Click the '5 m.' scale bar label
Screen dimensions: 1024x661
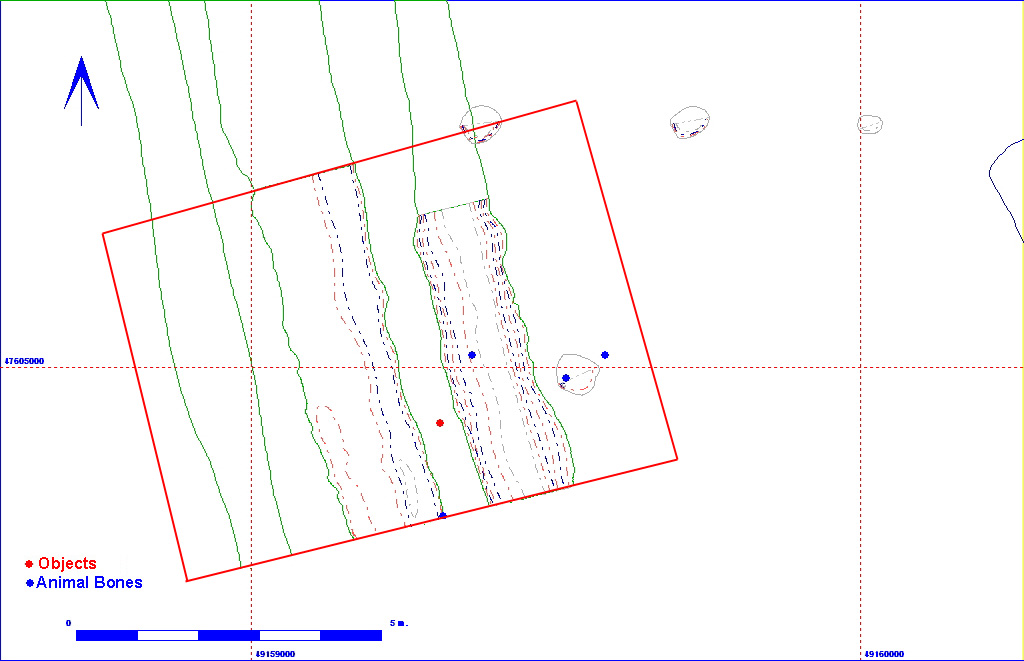click(399, 623)
